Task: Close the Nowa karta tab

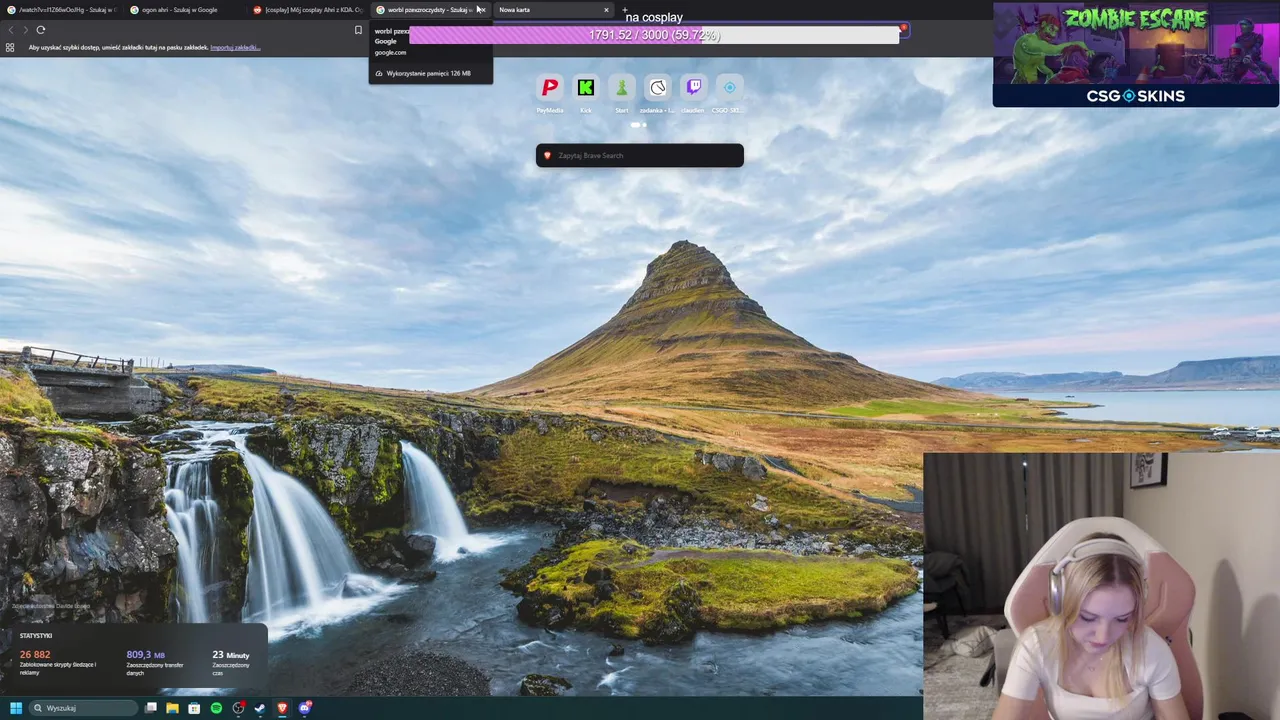Action: point(606,10)
